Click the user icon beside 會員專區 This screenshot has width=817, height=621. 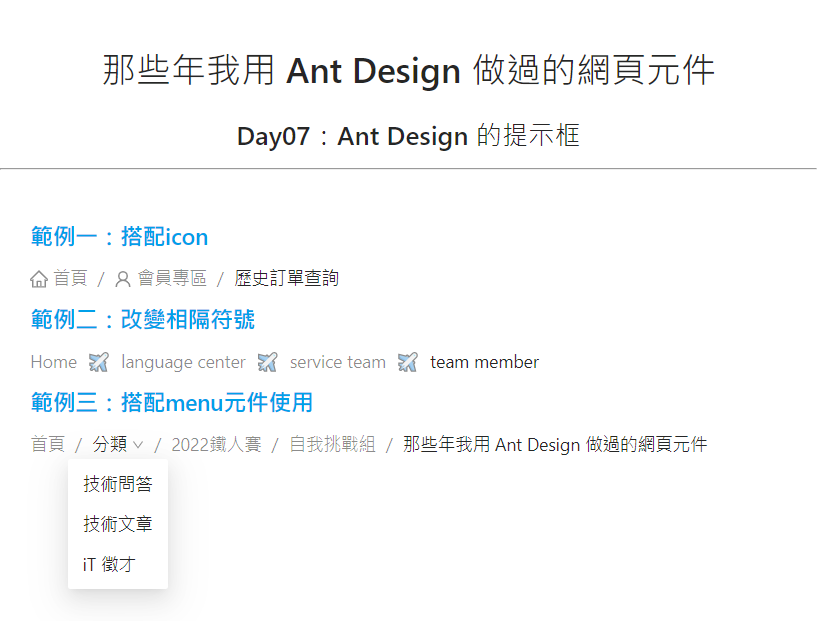[x=123, y=279]
